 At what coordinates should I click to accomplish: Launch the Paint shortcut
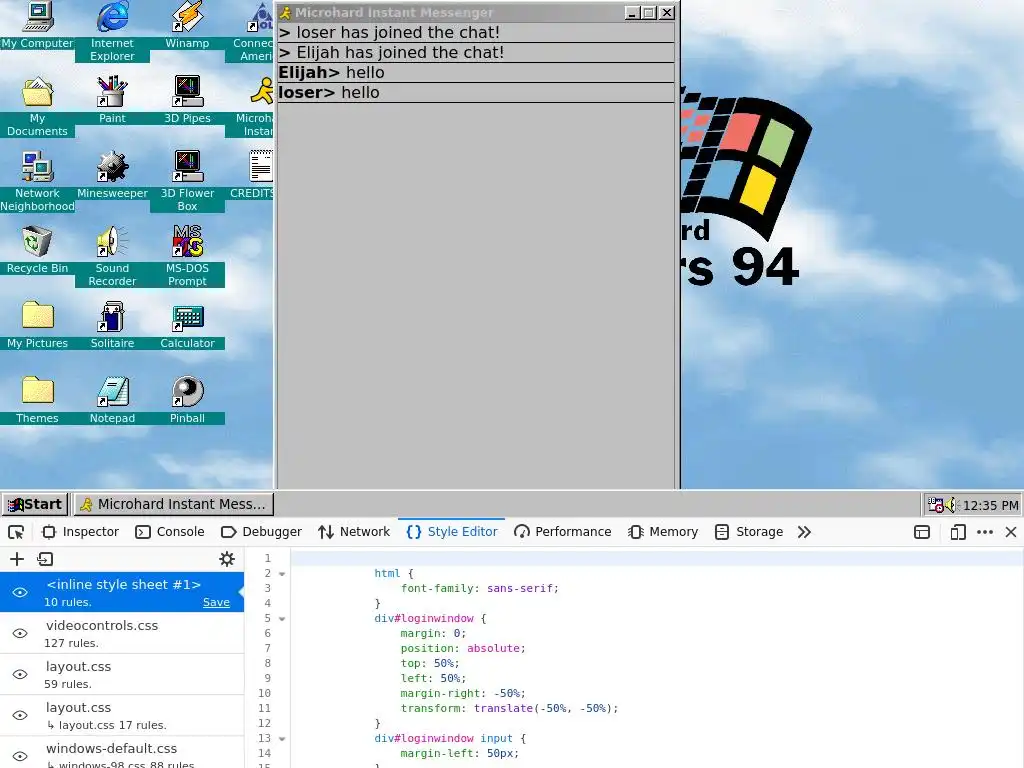tap(112, 99)
